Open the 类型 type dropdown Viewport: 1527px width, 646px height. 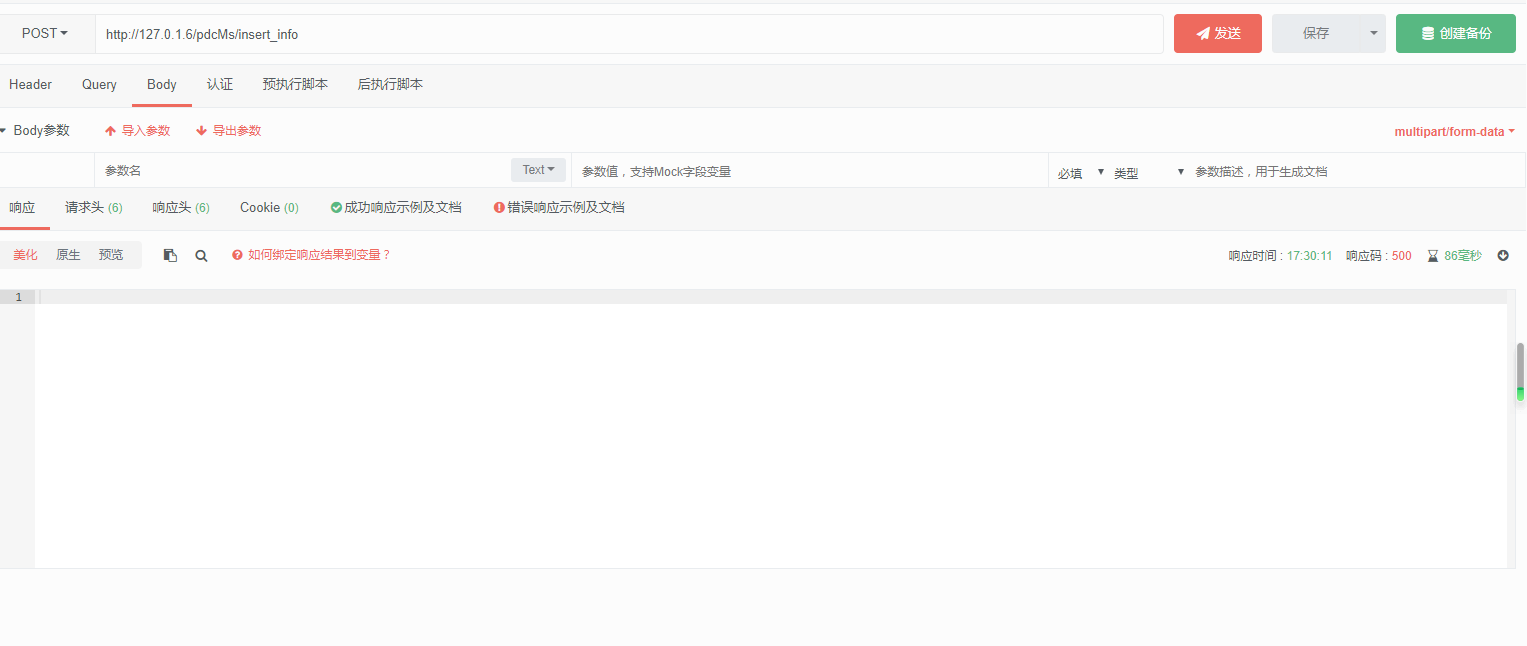tap(1149, 172)
